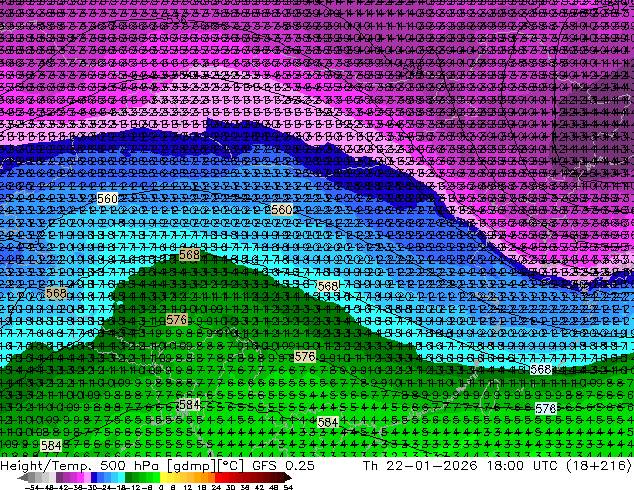Click the 'GFS 0.25' model label
Viewport: 634px width, 490px height.
(283, 465)
